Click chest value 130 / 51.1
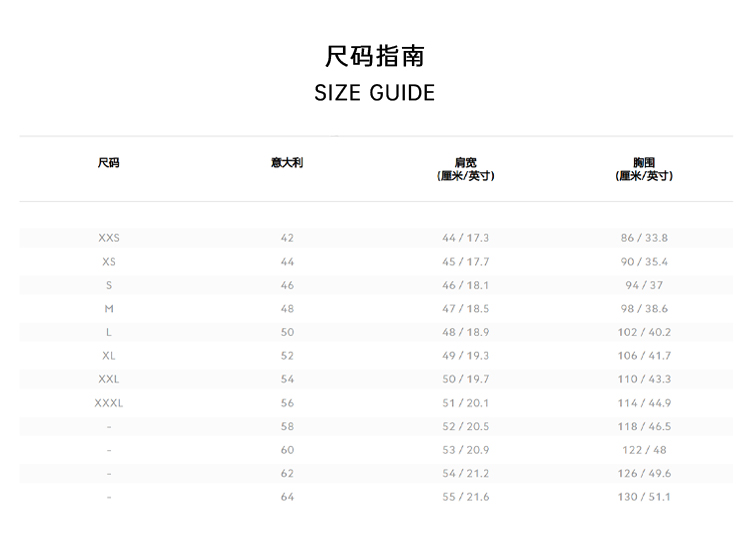 (644, 497)
